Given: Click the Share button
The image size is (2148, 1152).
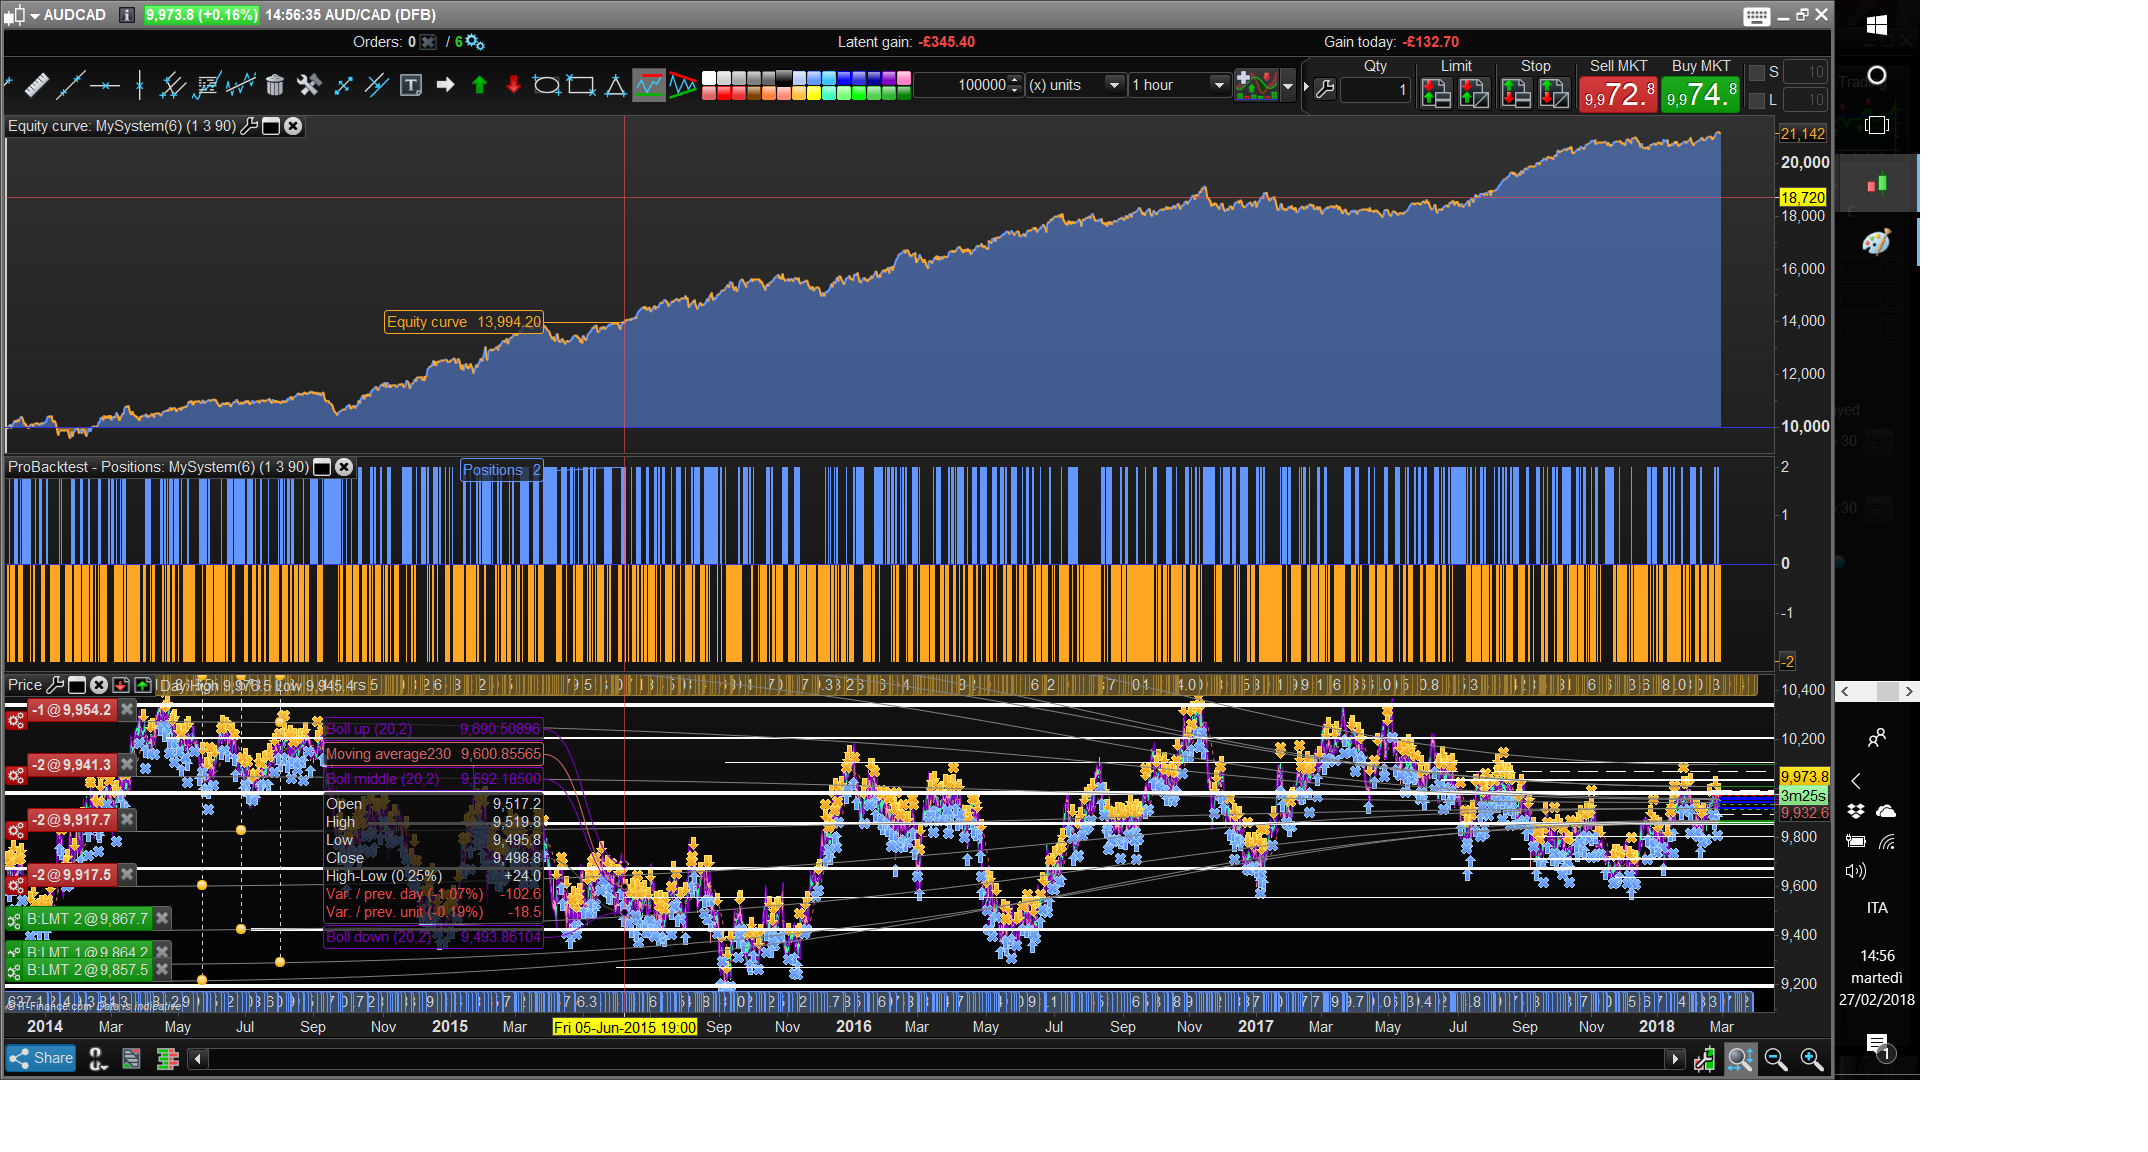Looking at the screenshot, I should [x=41, y=1058].
